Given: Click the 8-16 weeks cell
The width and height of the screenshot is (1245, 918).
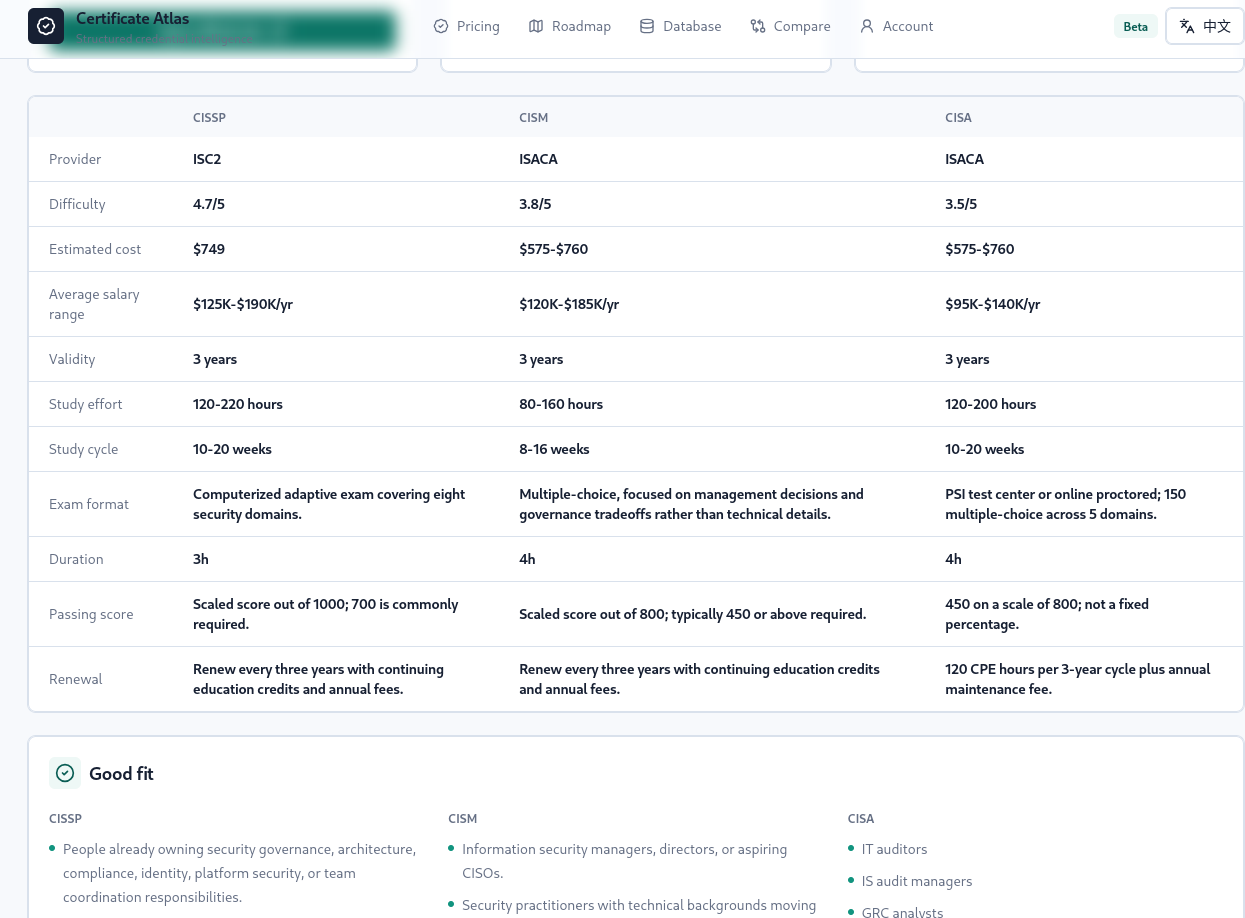Looking at the screenshot, I should click(x=554, y=449).
